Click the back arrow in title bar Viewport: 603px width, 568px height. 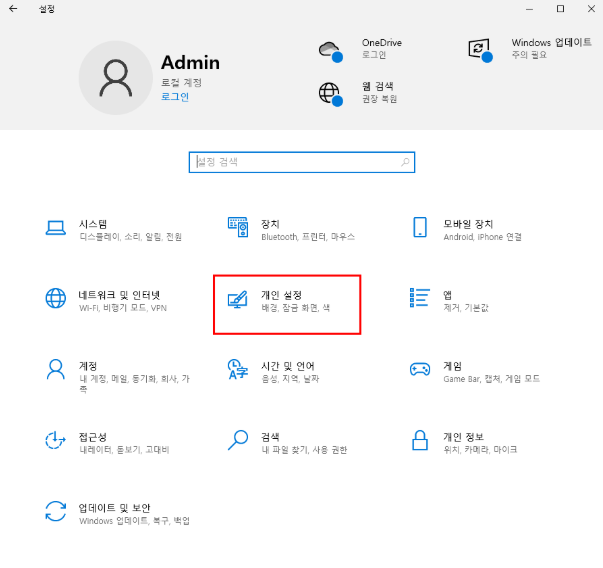(x=13, y=9)
